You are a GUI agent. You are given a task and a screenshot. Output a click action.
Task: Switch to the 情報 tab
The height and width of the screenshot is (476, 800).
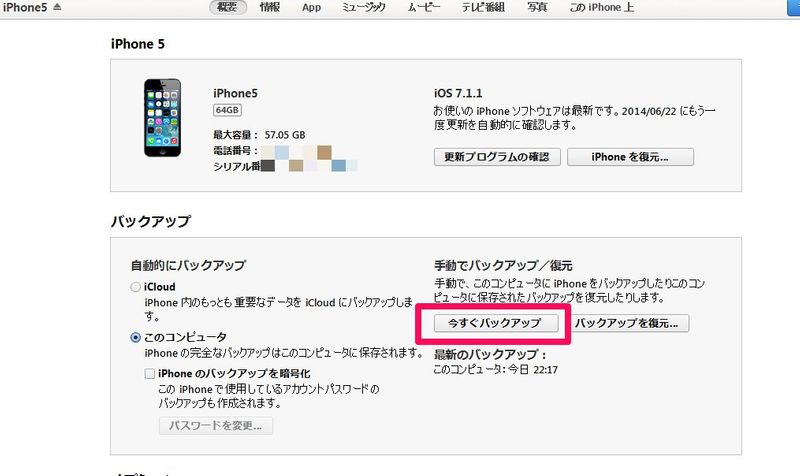tap(269, 7)
